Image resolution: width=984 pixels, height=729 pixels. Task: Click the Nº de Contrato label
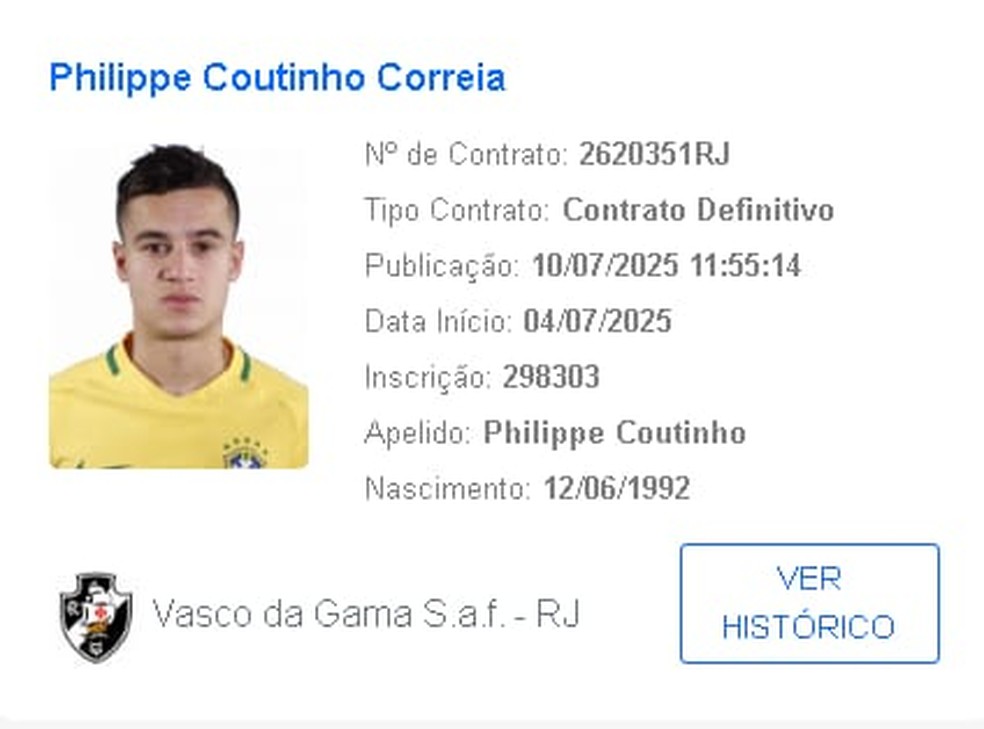(466, 155)
